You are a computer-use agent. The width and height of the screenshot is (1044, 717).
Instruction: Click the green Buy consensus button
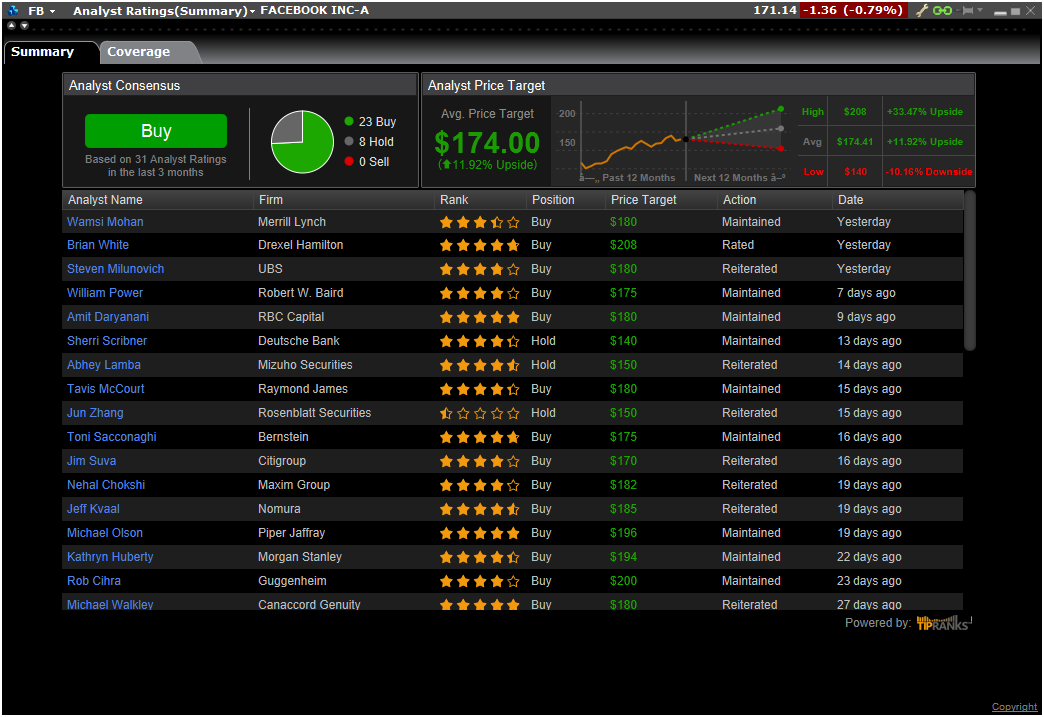(156, 131)
